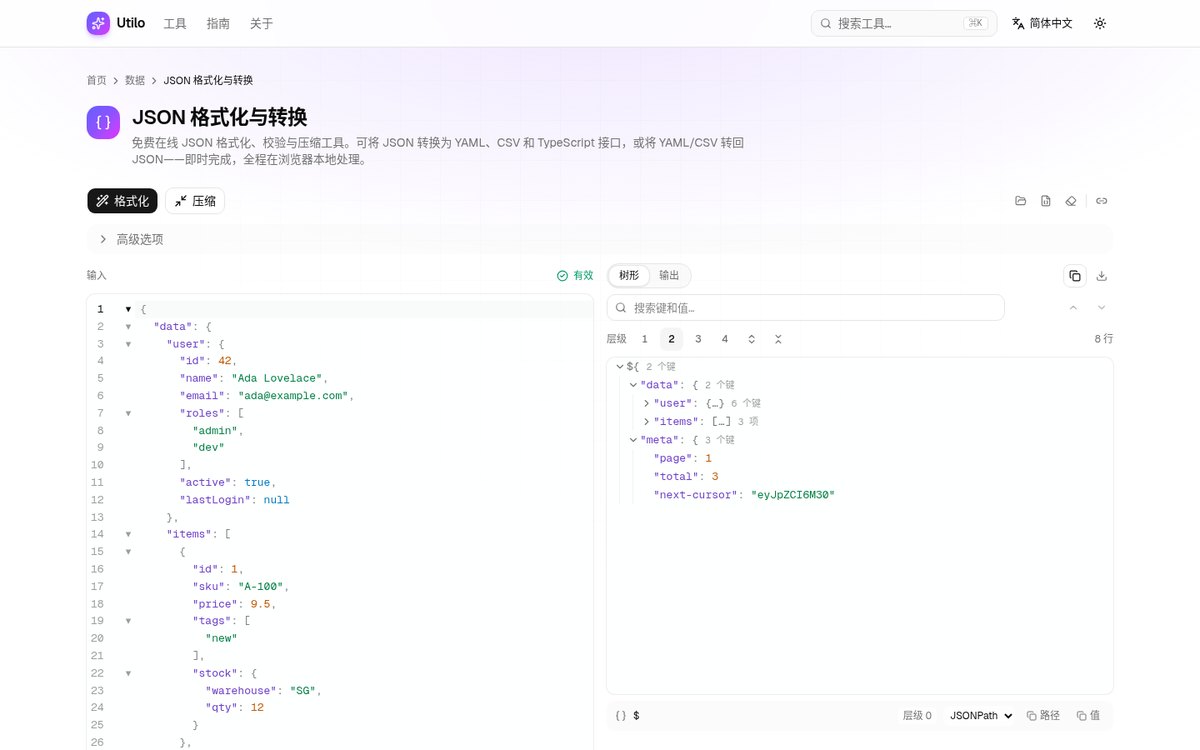Expand the 高级选项 section
Screen dimensions: 1200x750
point(599,239)
